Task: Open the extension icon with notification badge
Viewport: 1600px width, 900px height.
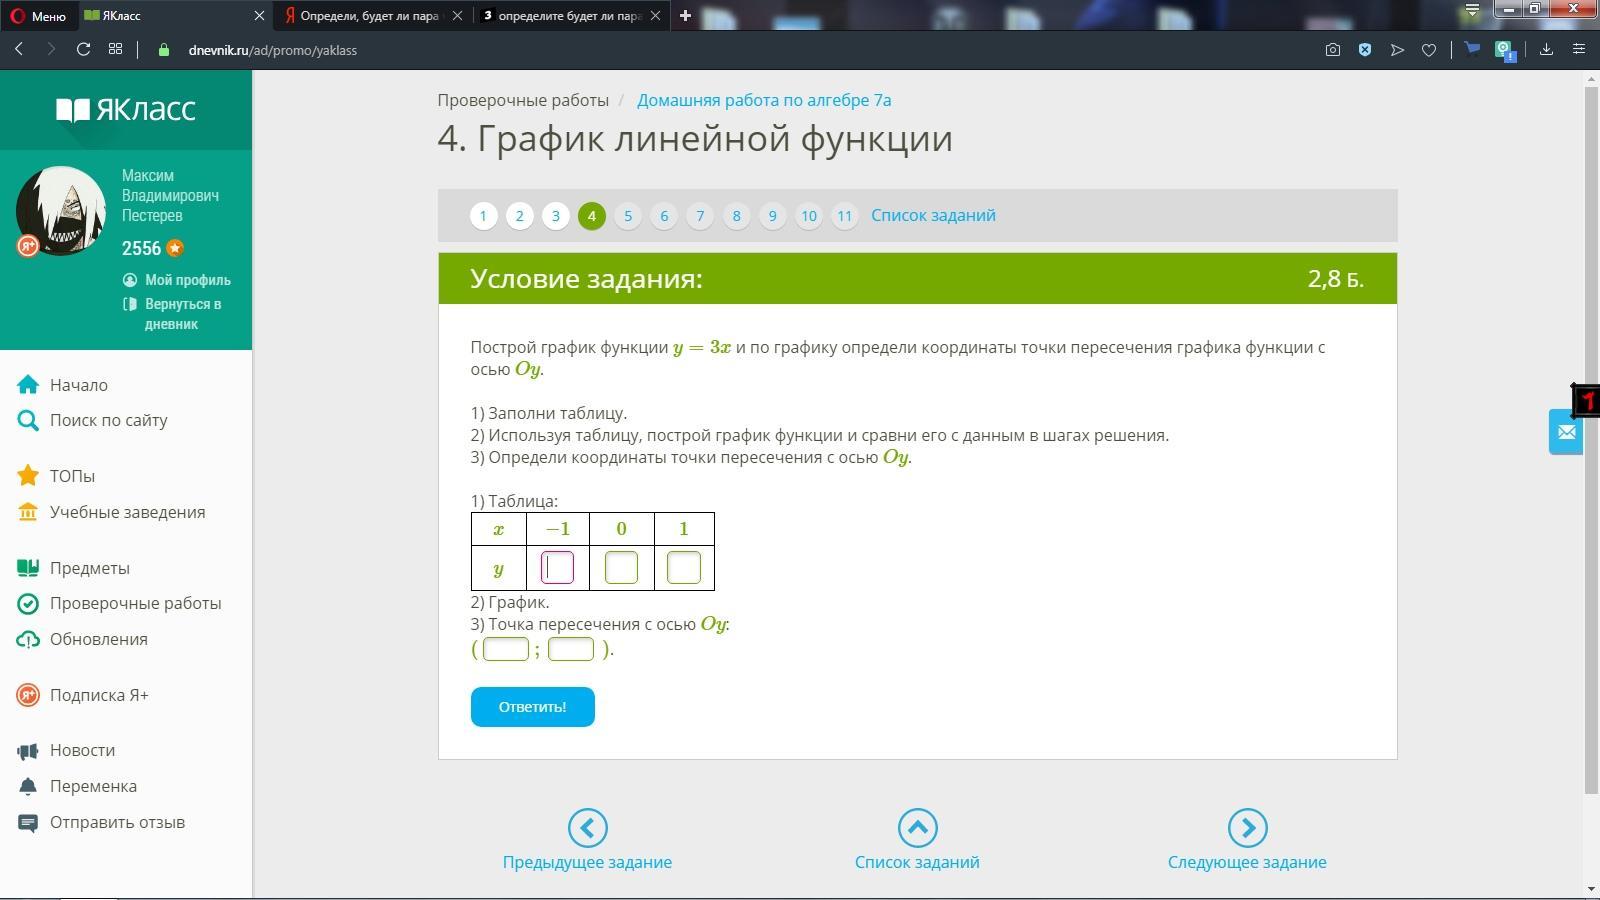Action: click(x=1504, y=50)
